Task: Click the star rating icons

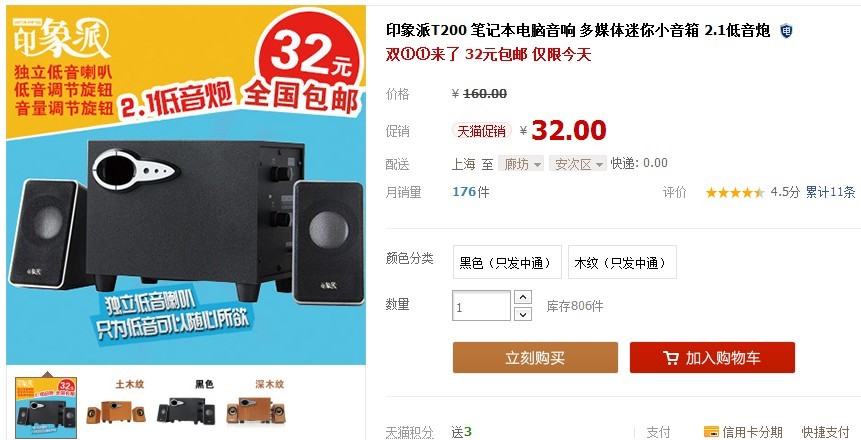Action: pyautogui.click(x=735, y=192)
